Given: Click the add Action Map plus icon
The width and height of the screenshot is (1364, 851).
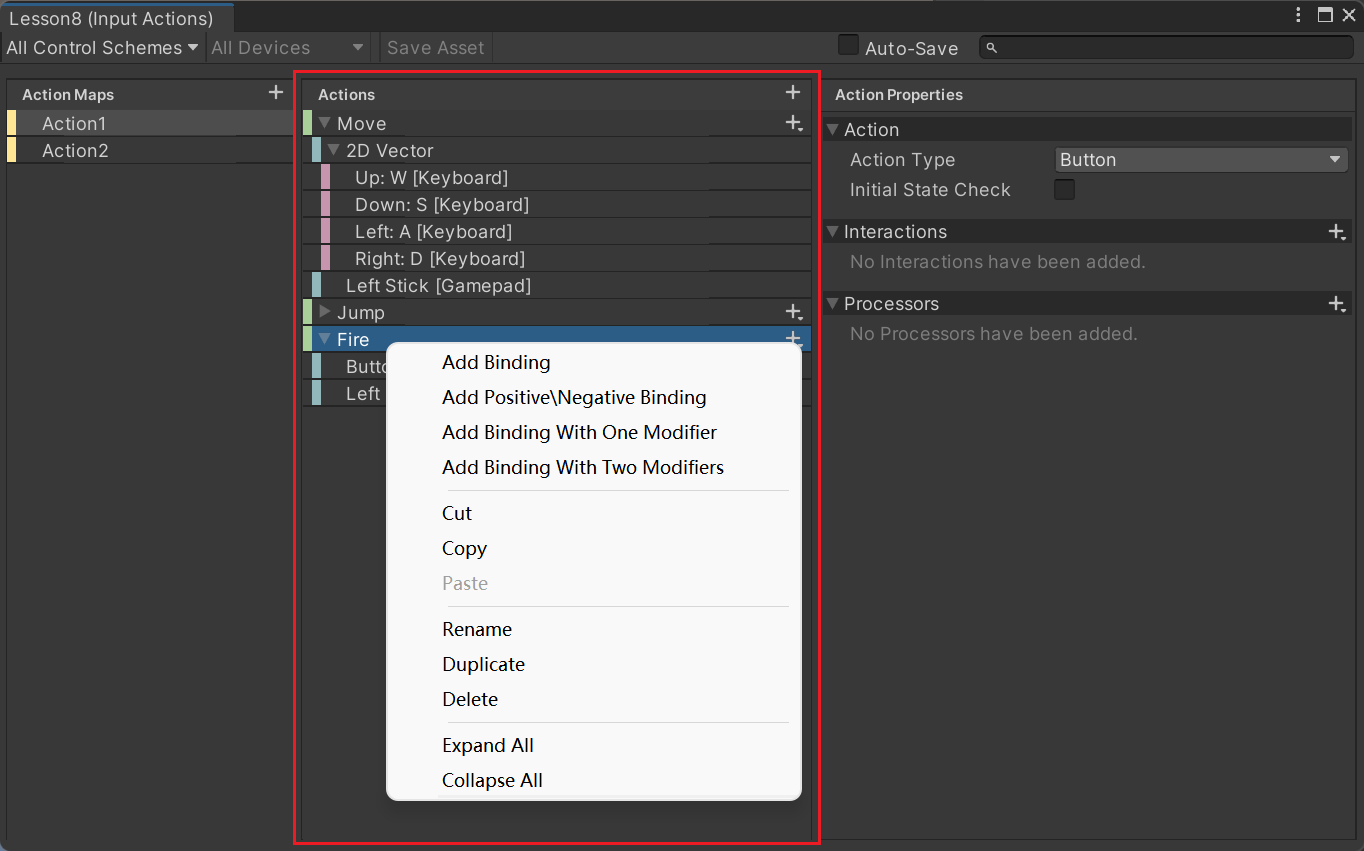Looking at the screenshot, I should point(275,93).
